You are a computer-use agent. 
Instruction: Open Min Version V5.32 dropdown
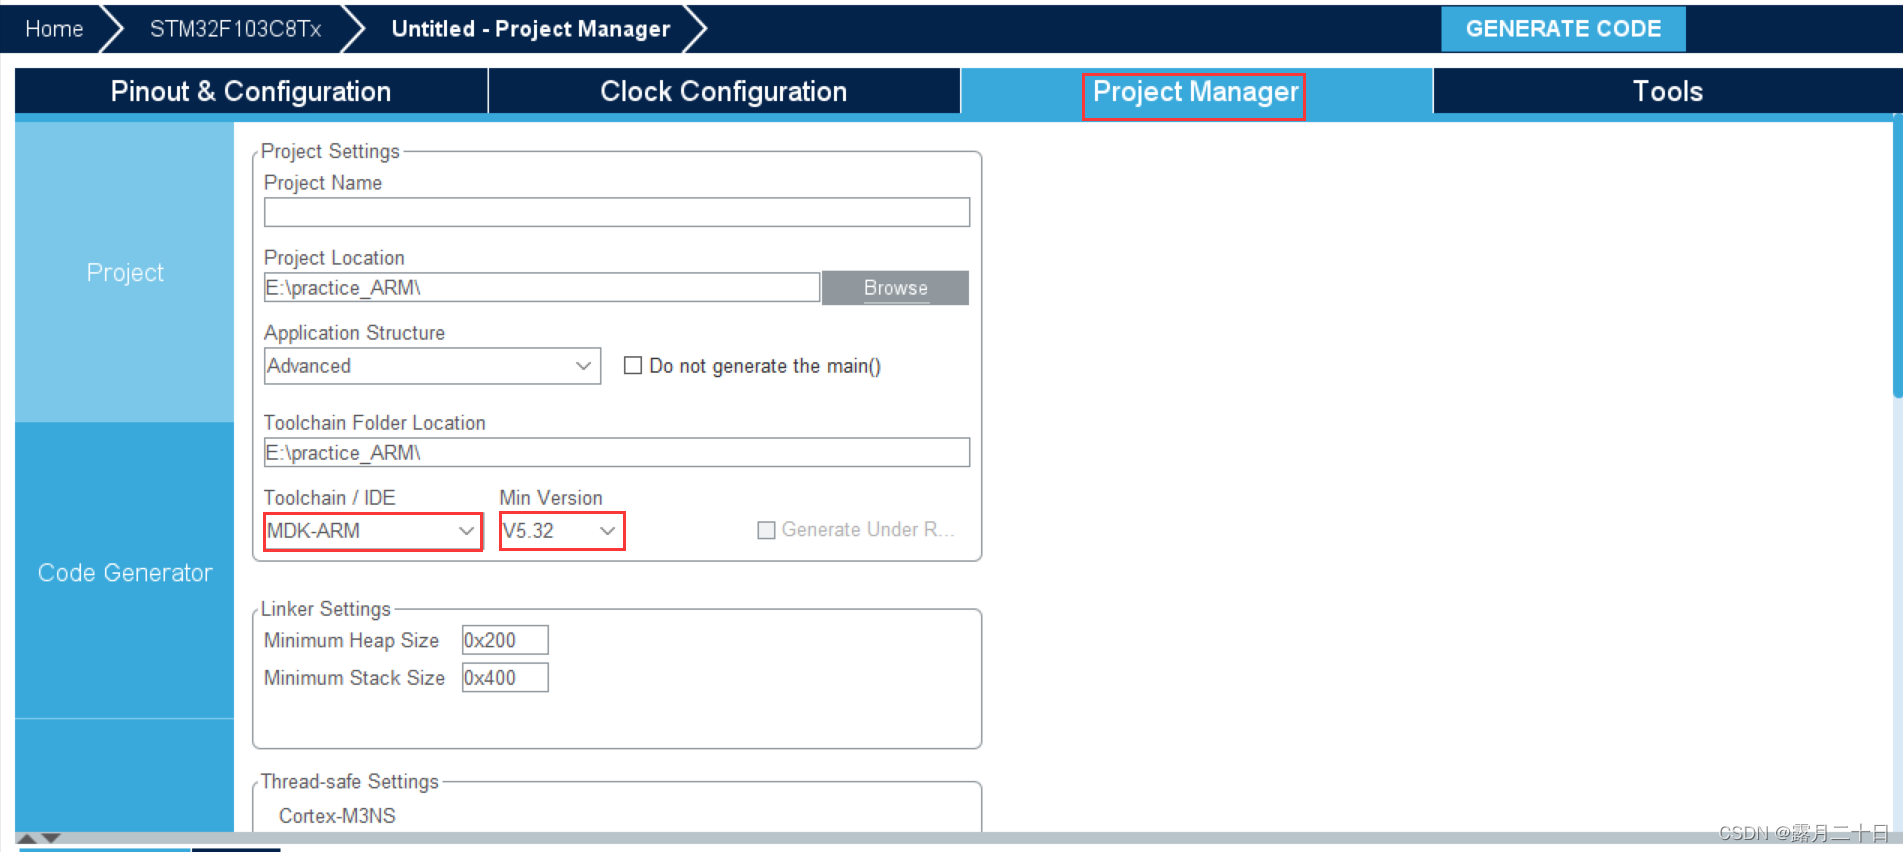point(561,531)
